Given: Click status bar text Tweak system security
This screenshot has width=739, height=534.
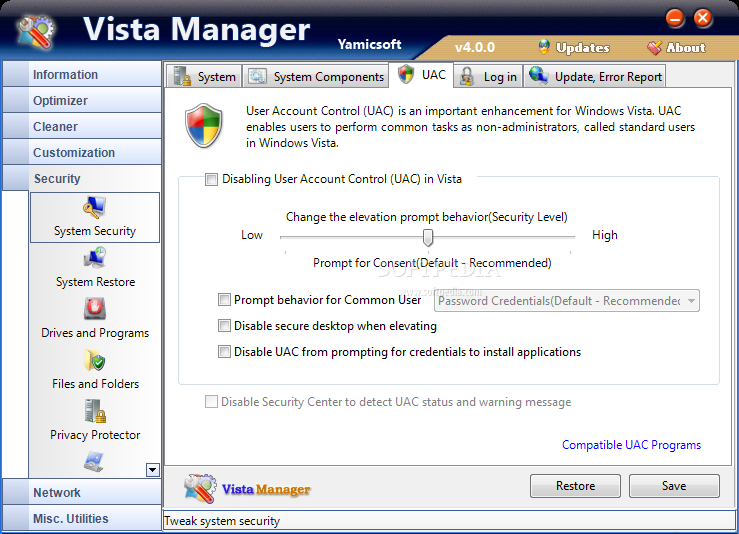Looking at the screenshot, I should (222, 521).
